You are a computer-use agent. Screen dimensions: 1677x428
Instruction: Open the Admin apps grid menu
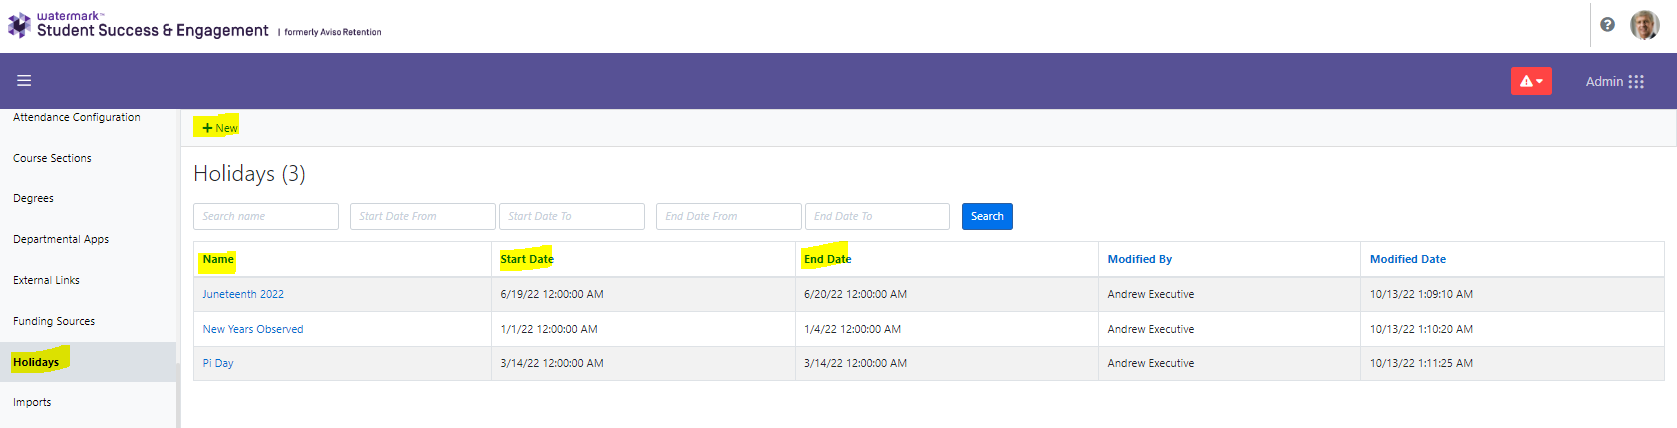[1614, 81]
